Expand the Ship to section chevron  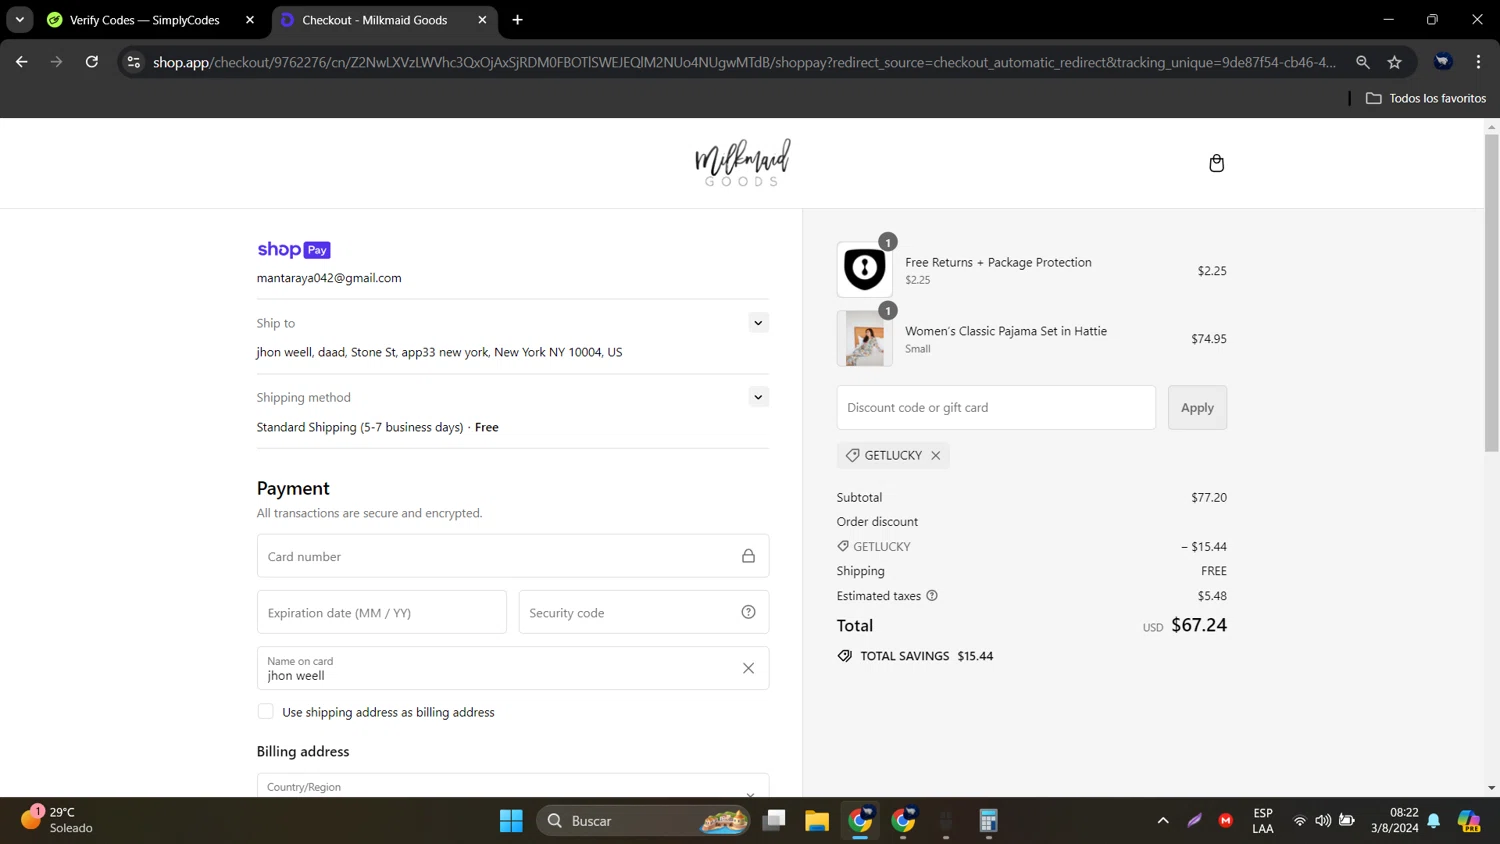pyautogui.click(x=758, y=323)
